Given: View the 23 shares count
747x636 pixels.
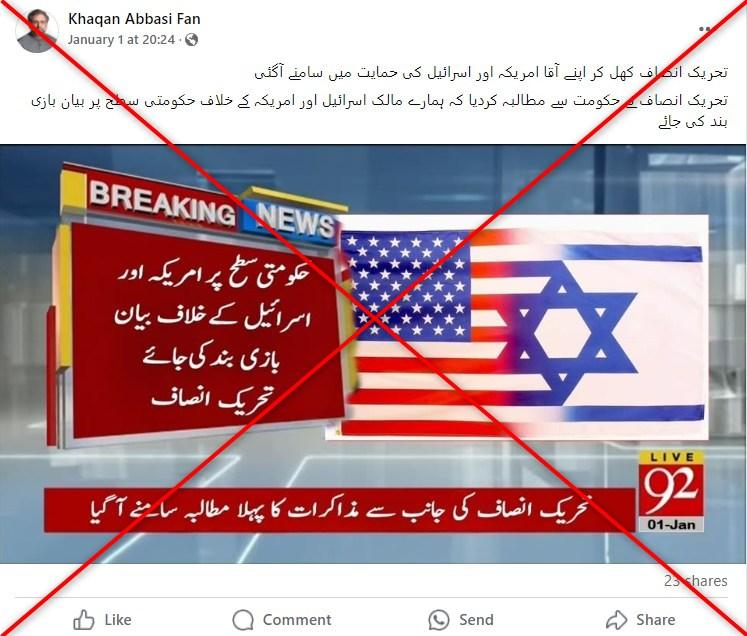Looking at the screenshot, I should click(x=696, y=581).
